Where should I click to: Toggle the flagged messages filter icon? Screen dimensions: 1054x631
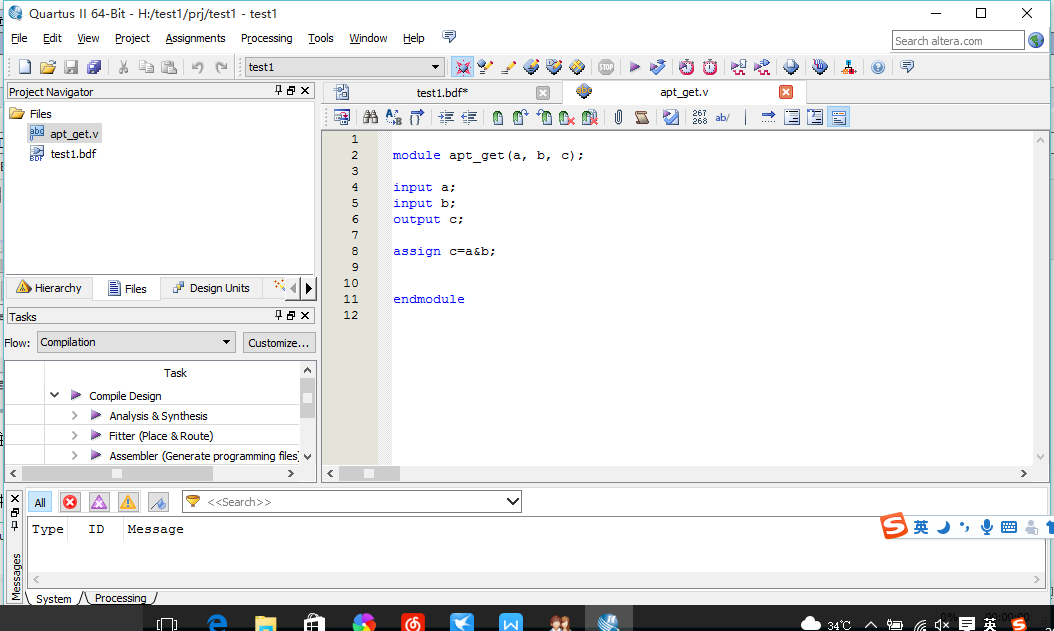tap(158, 502)
